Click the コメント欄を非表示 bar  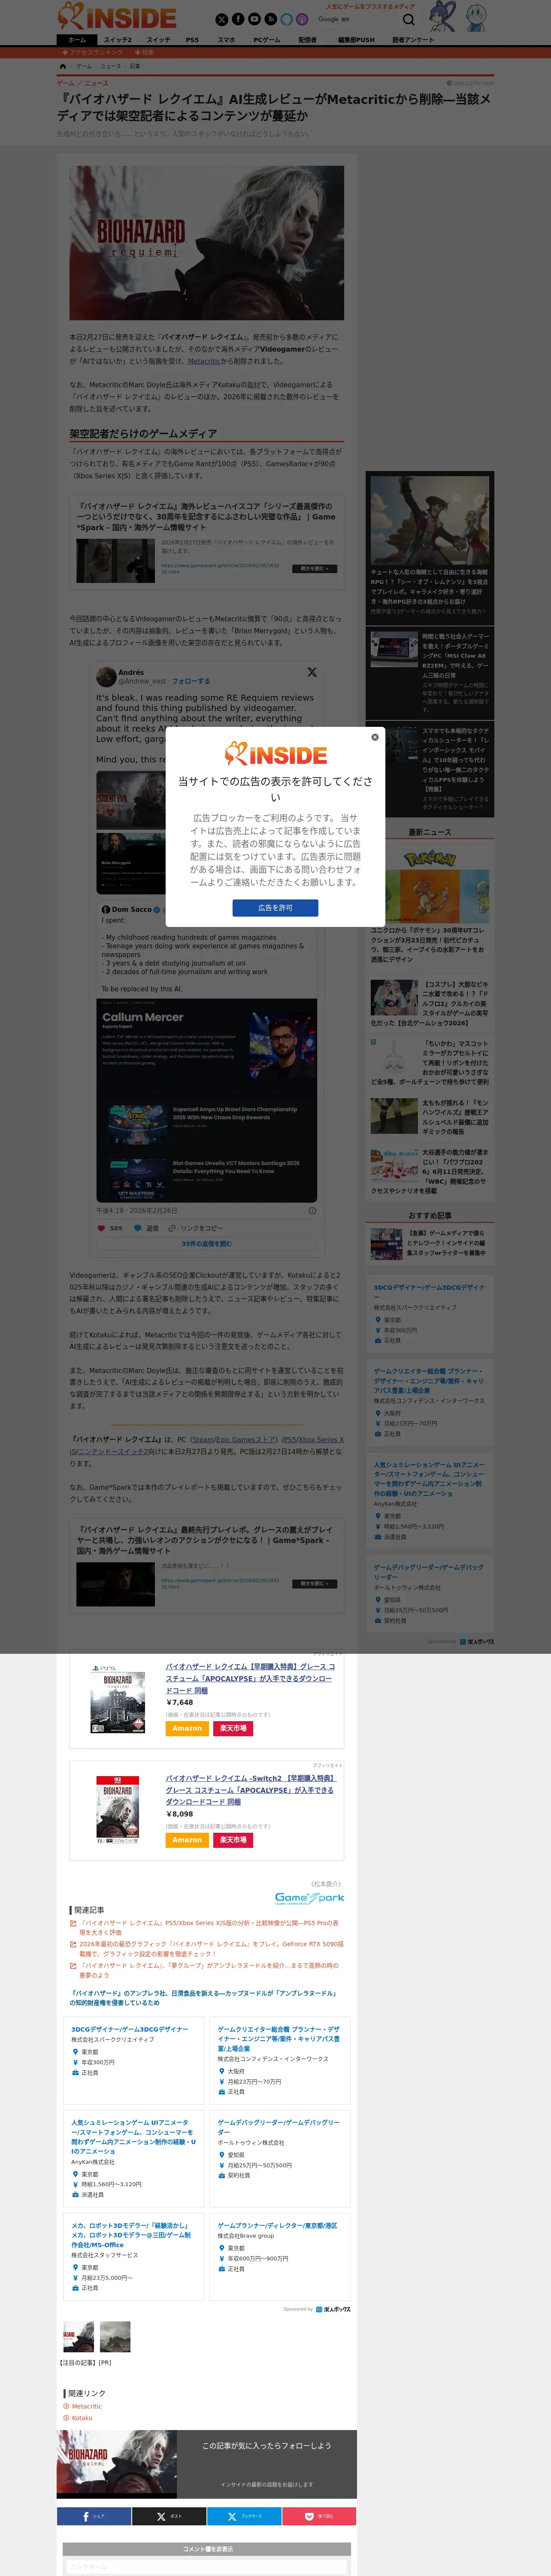coord(207,2549)
